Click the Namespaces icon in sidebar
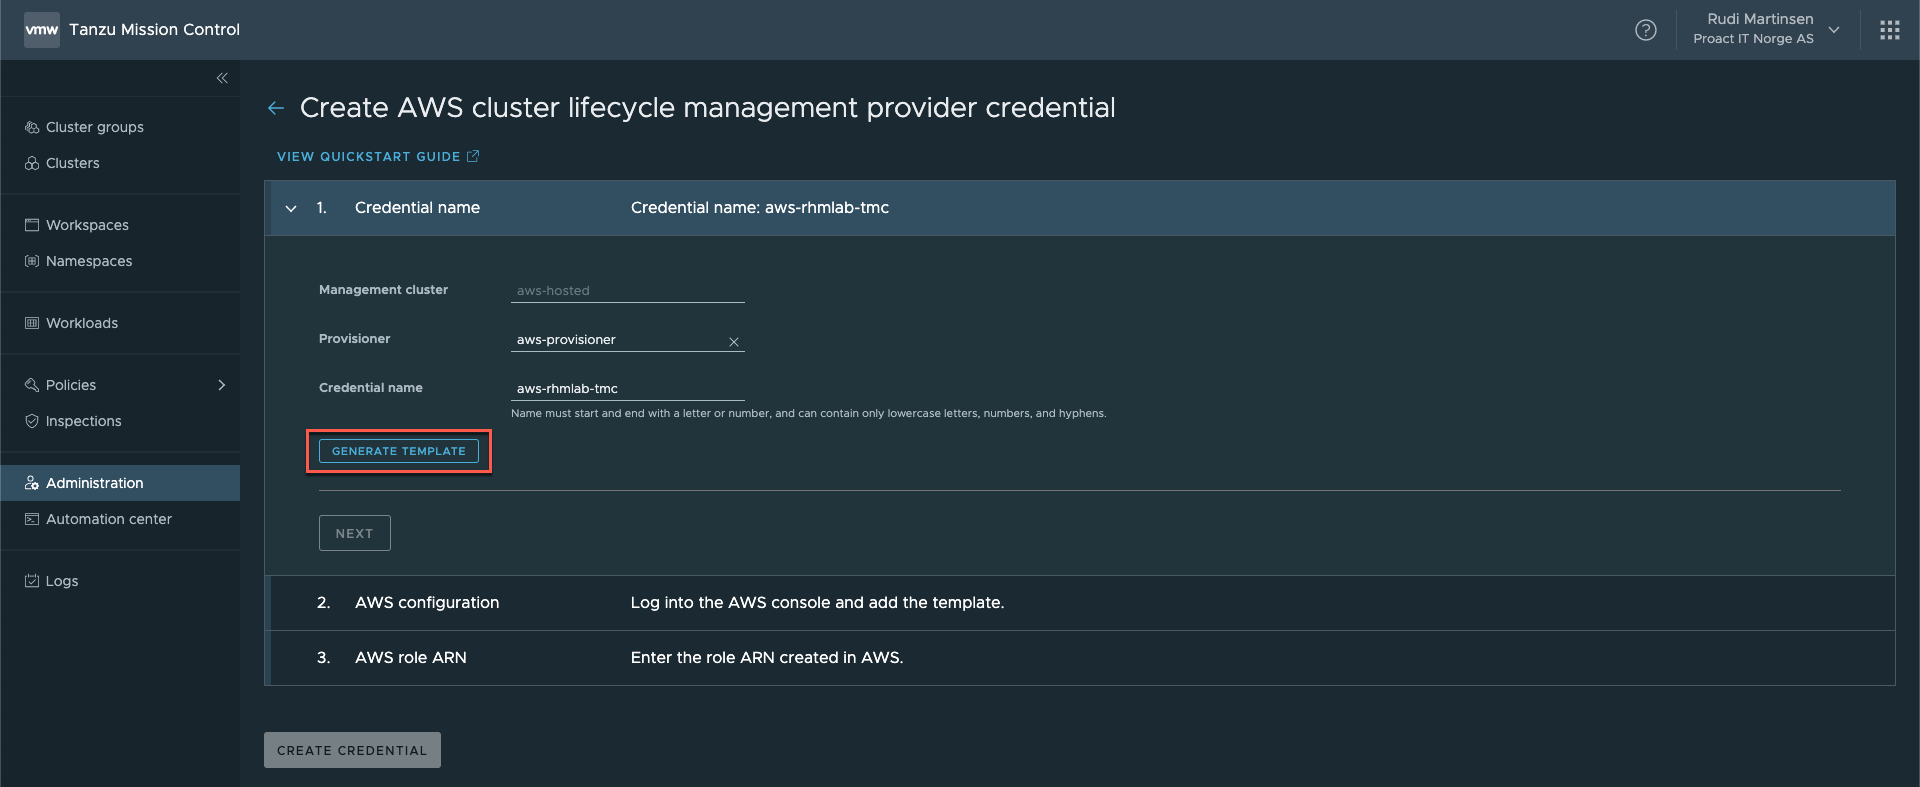 32,261
